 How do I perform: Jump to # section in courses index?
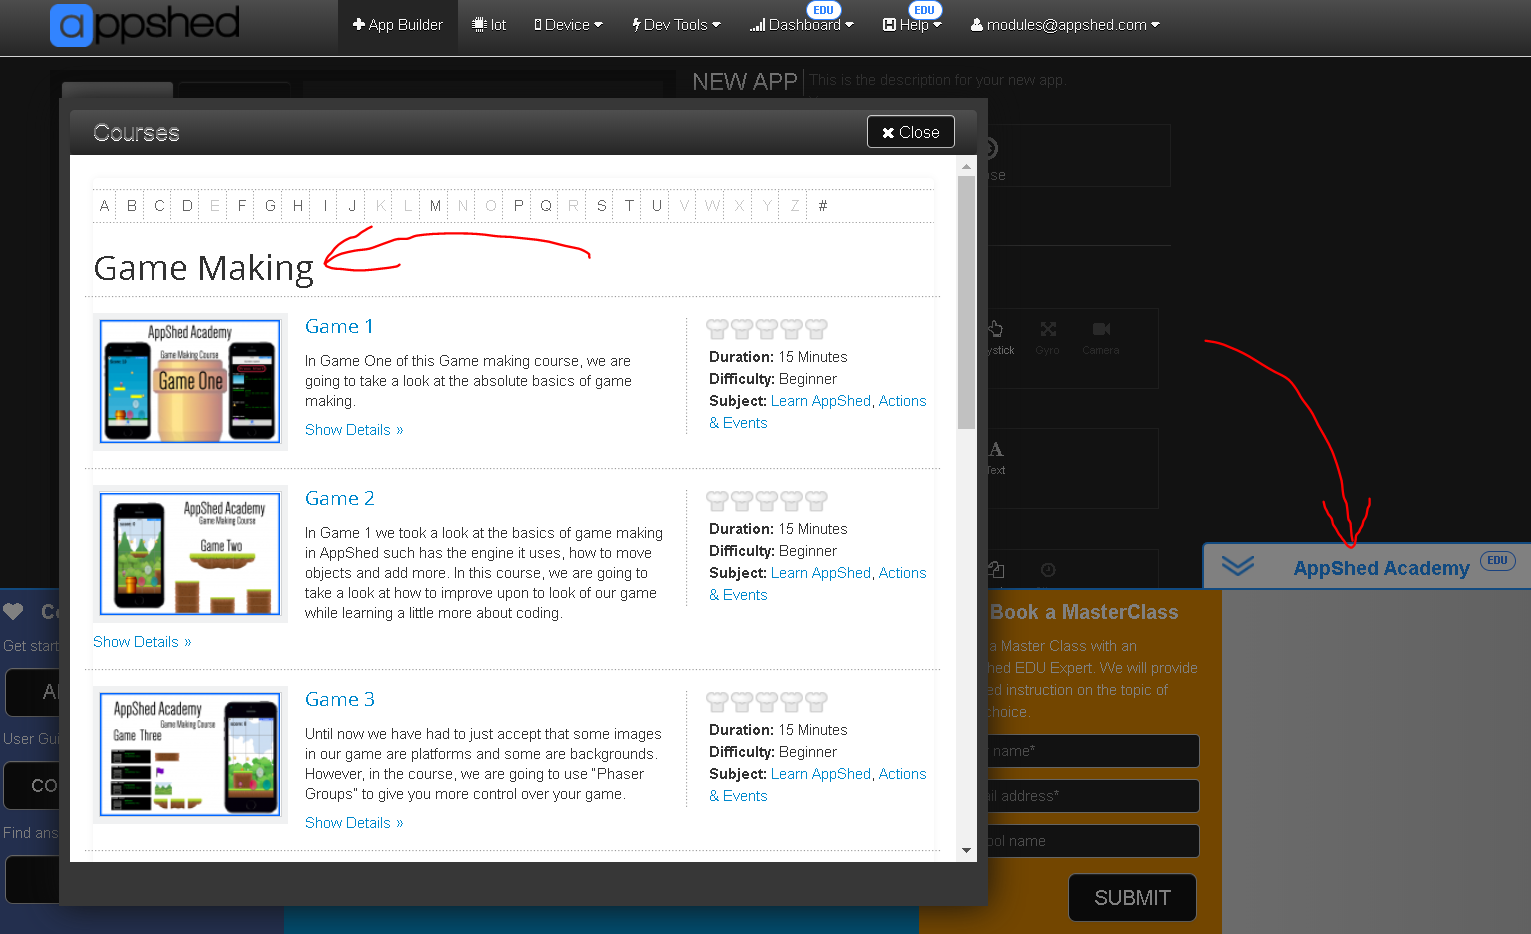click(823, 205)
